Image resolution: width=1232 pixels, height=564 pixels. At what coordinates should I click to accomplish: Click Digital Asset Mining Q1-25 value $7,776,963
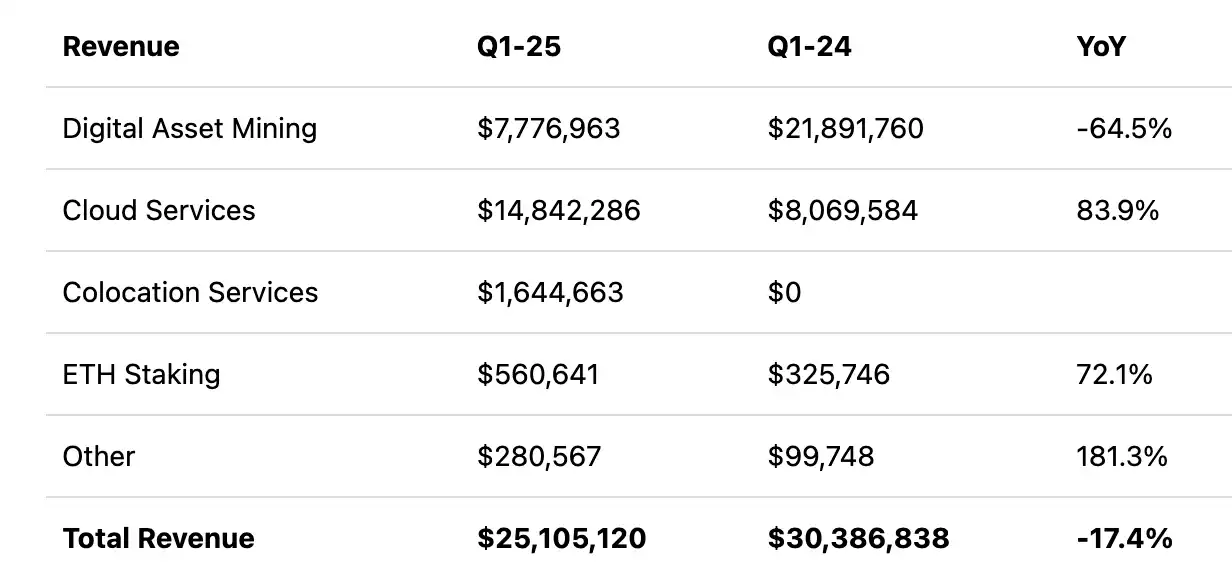(549, 129)
